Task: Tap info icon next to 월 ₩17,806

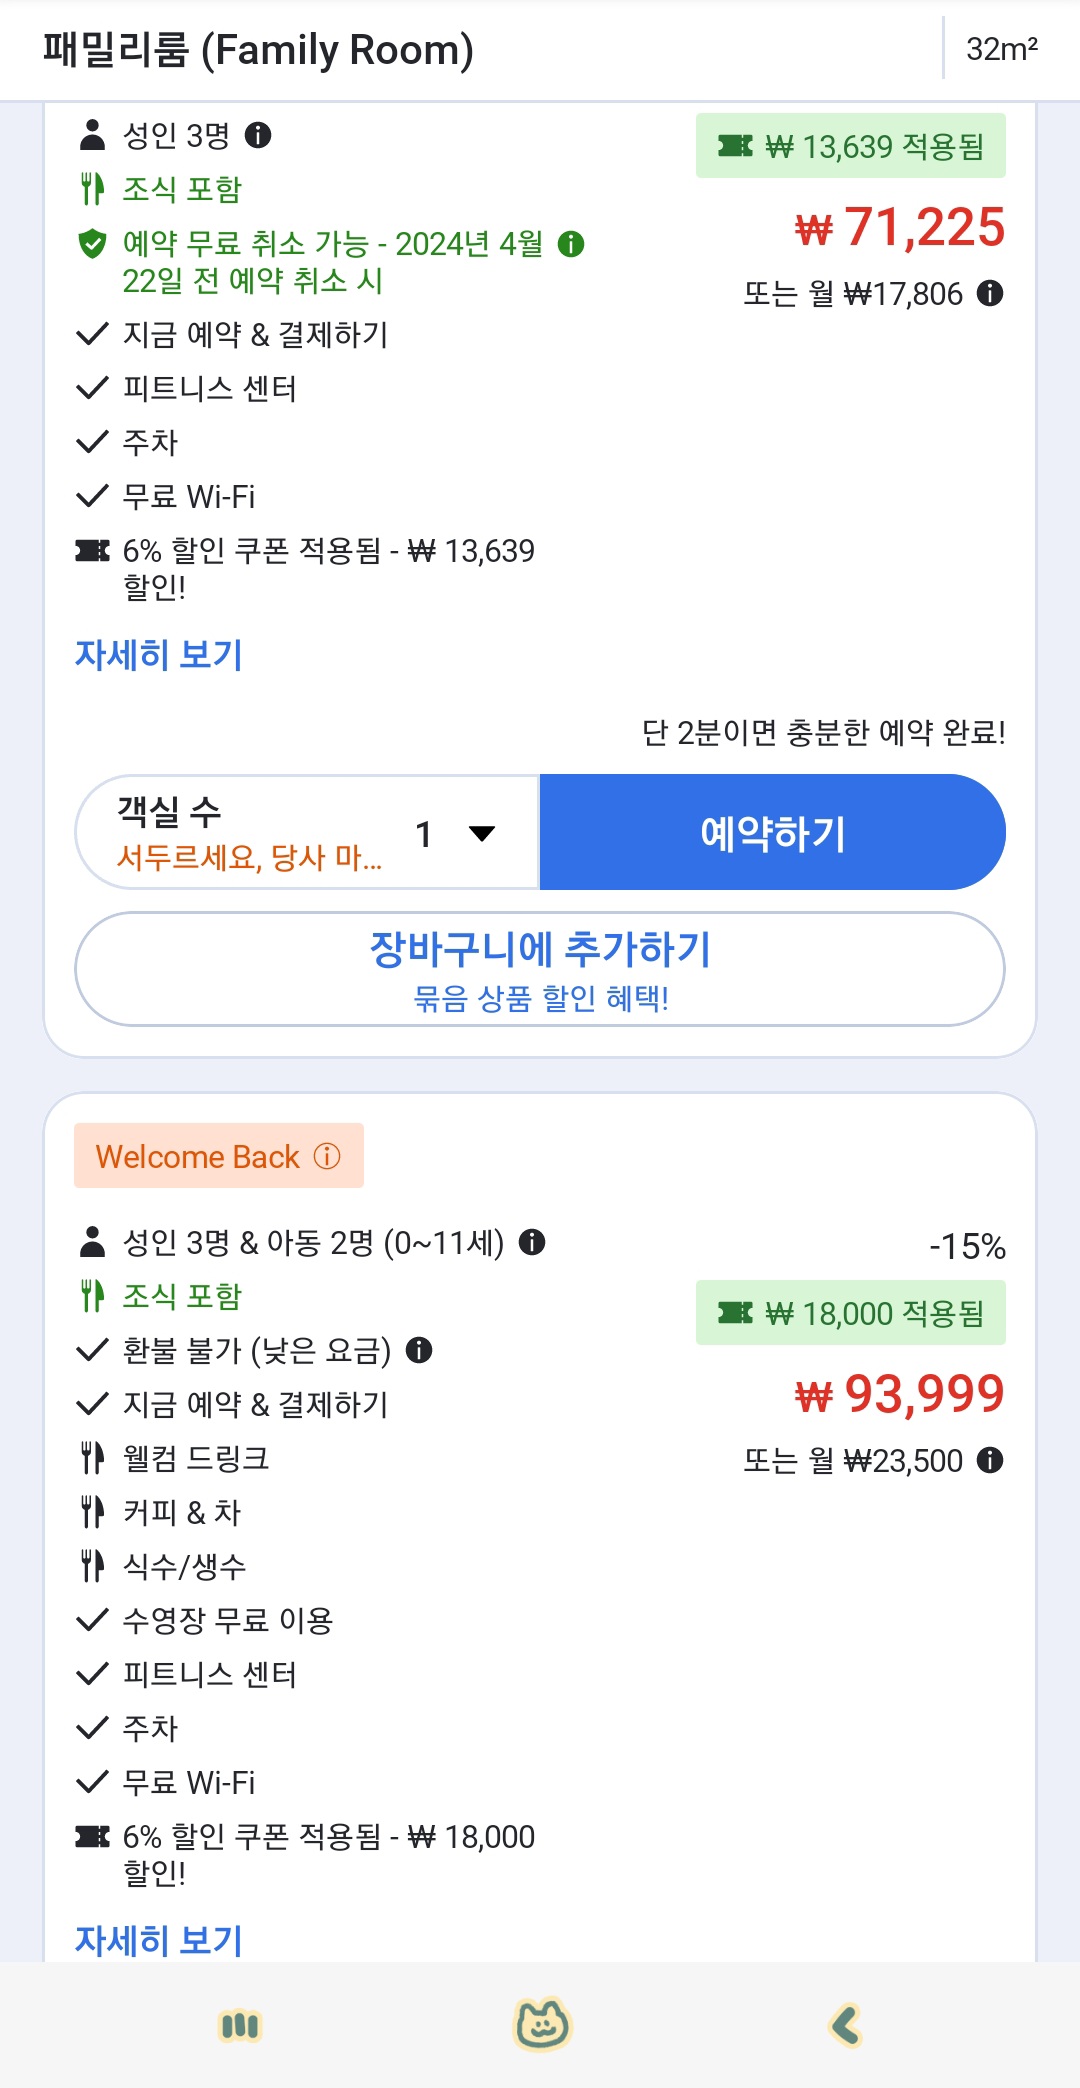Action: (x=990, y=293)
